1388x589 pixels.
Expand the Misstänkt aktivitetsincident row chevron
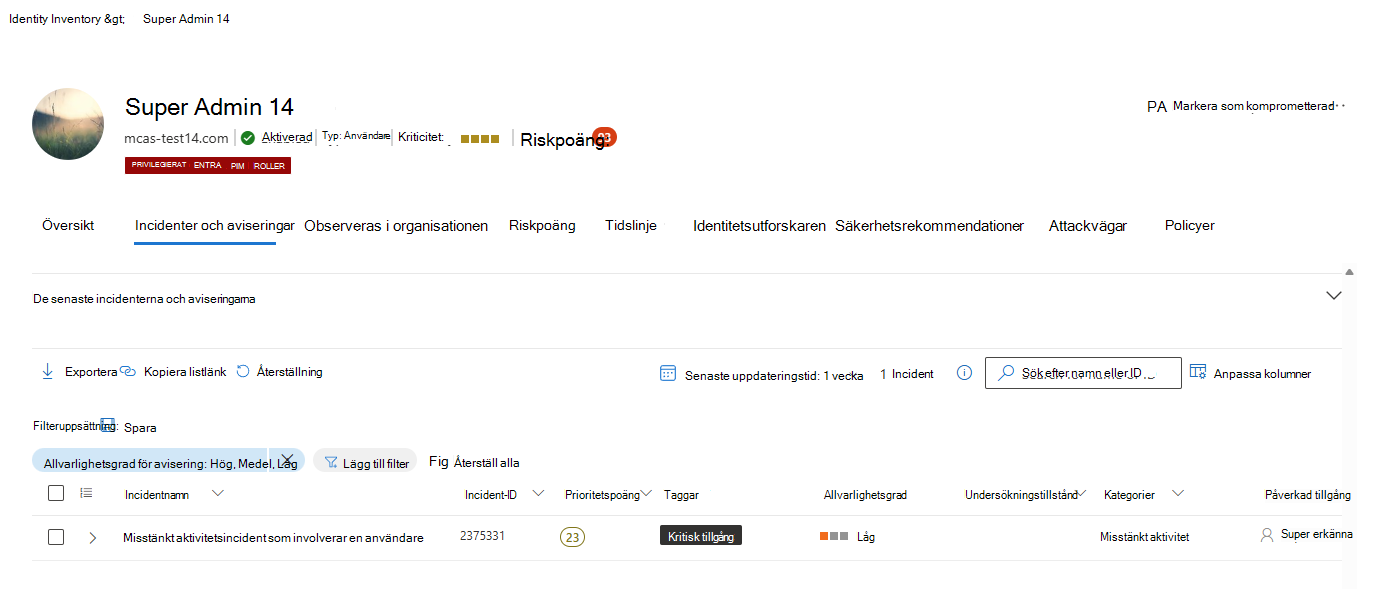(92, 536)
